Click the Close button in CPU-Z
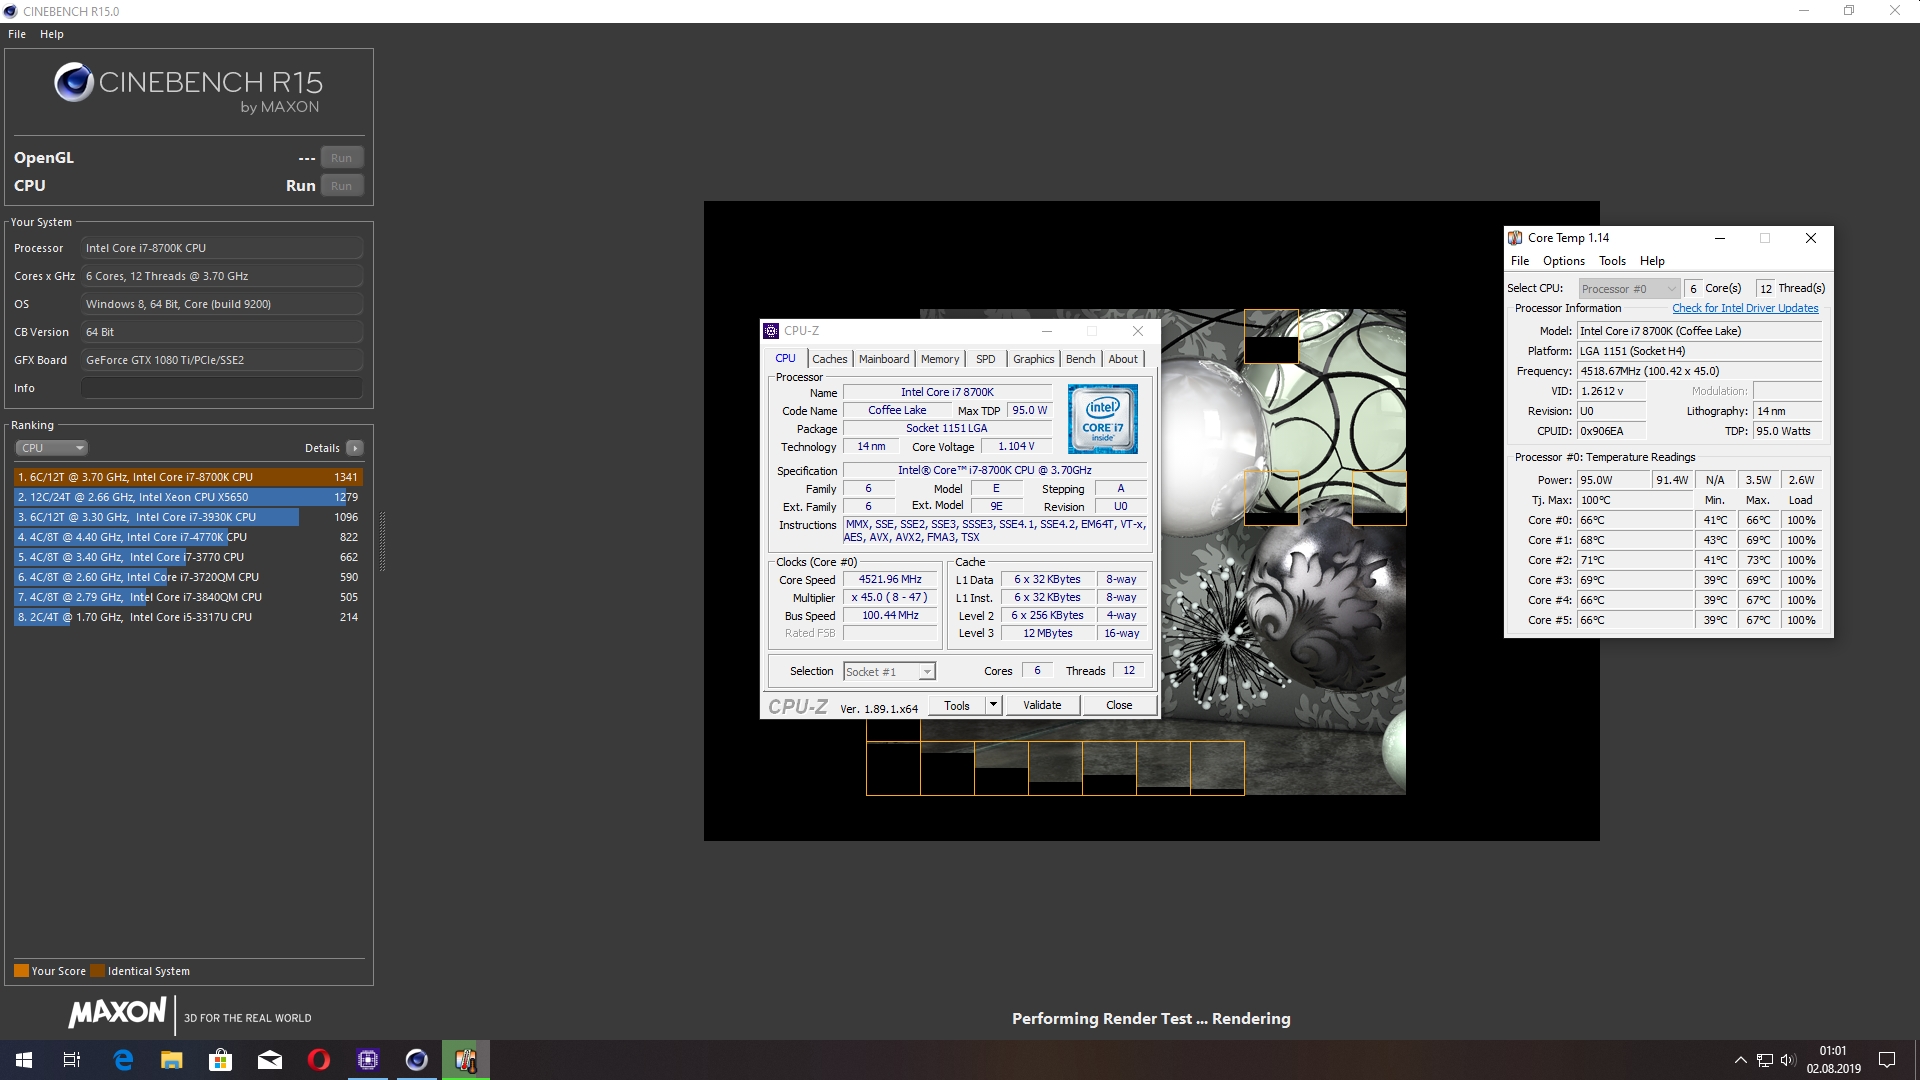 pos(1119,705)
